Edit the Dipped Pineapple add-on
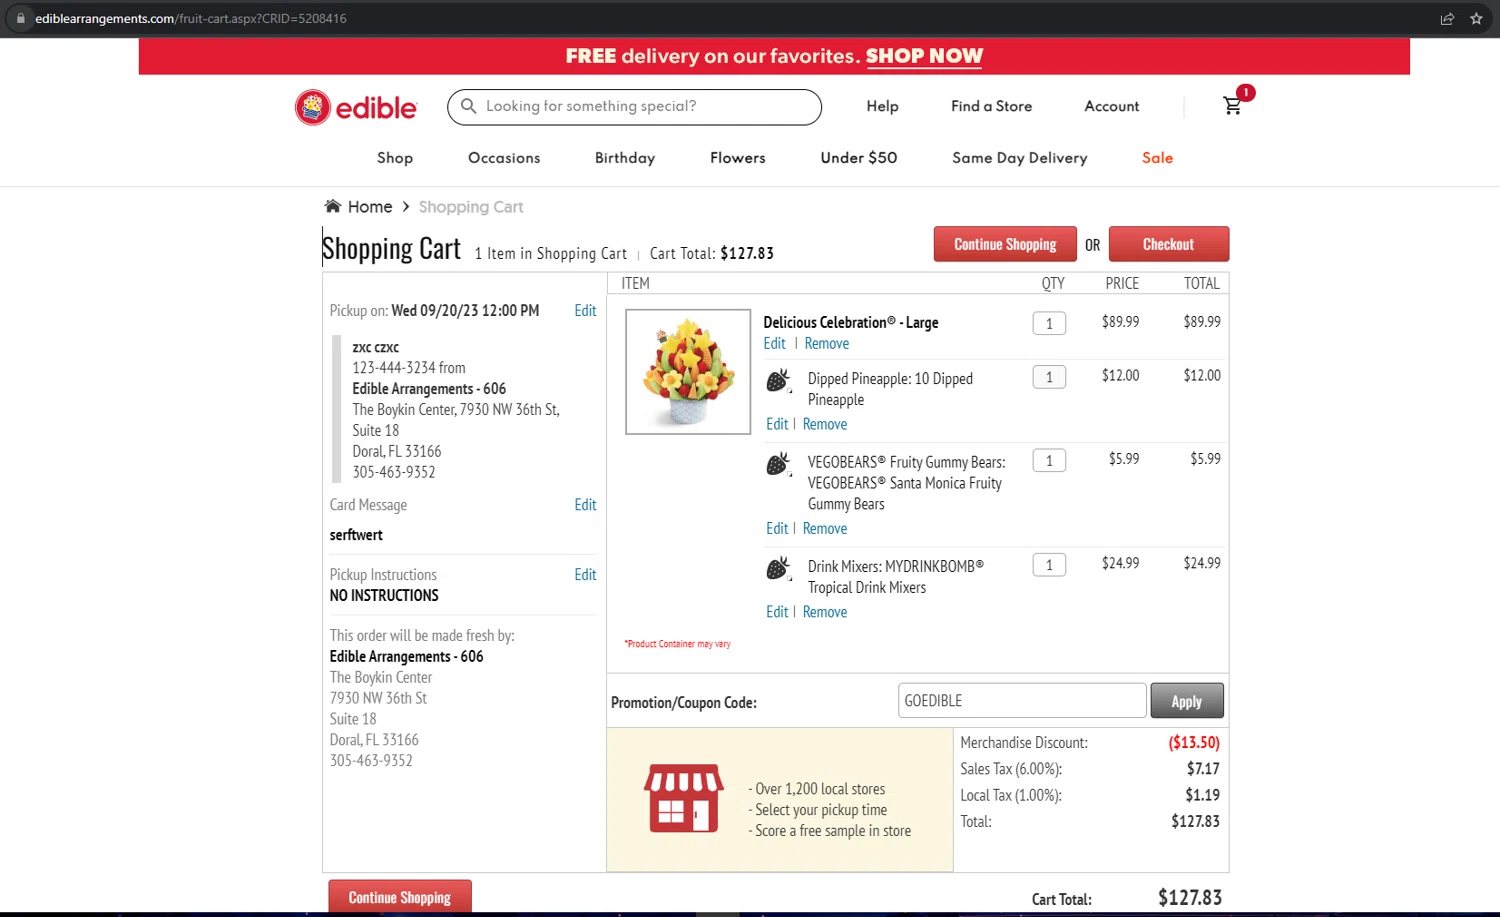Screen dimensions: 1500x917 pyautogui.click(x=777, y=424)
